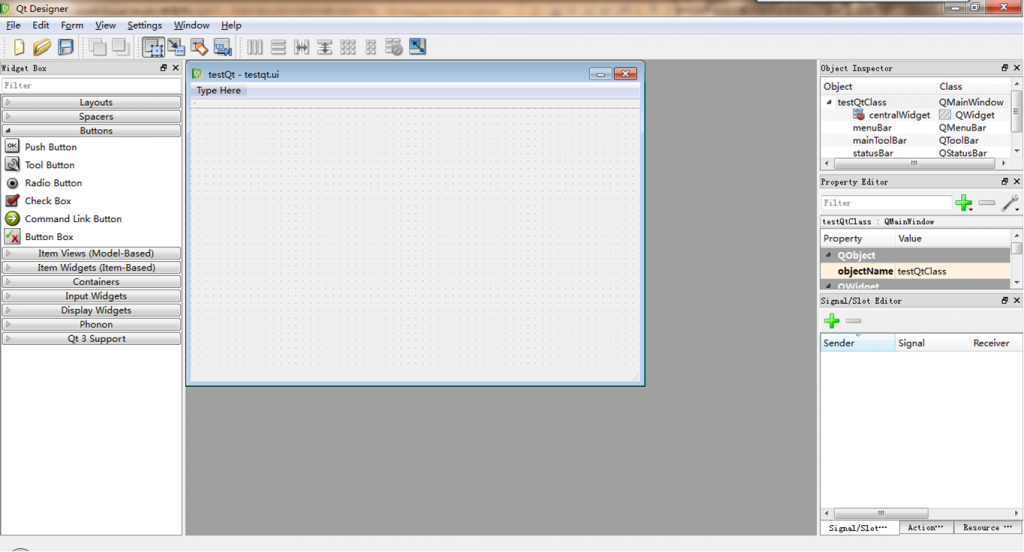Collapse testQtClass tree node arrow

(x=829, y=102)
